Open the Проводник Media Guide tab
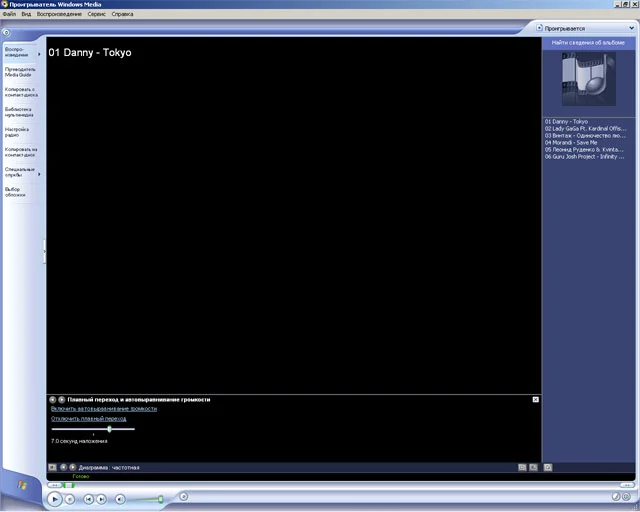 20,72
